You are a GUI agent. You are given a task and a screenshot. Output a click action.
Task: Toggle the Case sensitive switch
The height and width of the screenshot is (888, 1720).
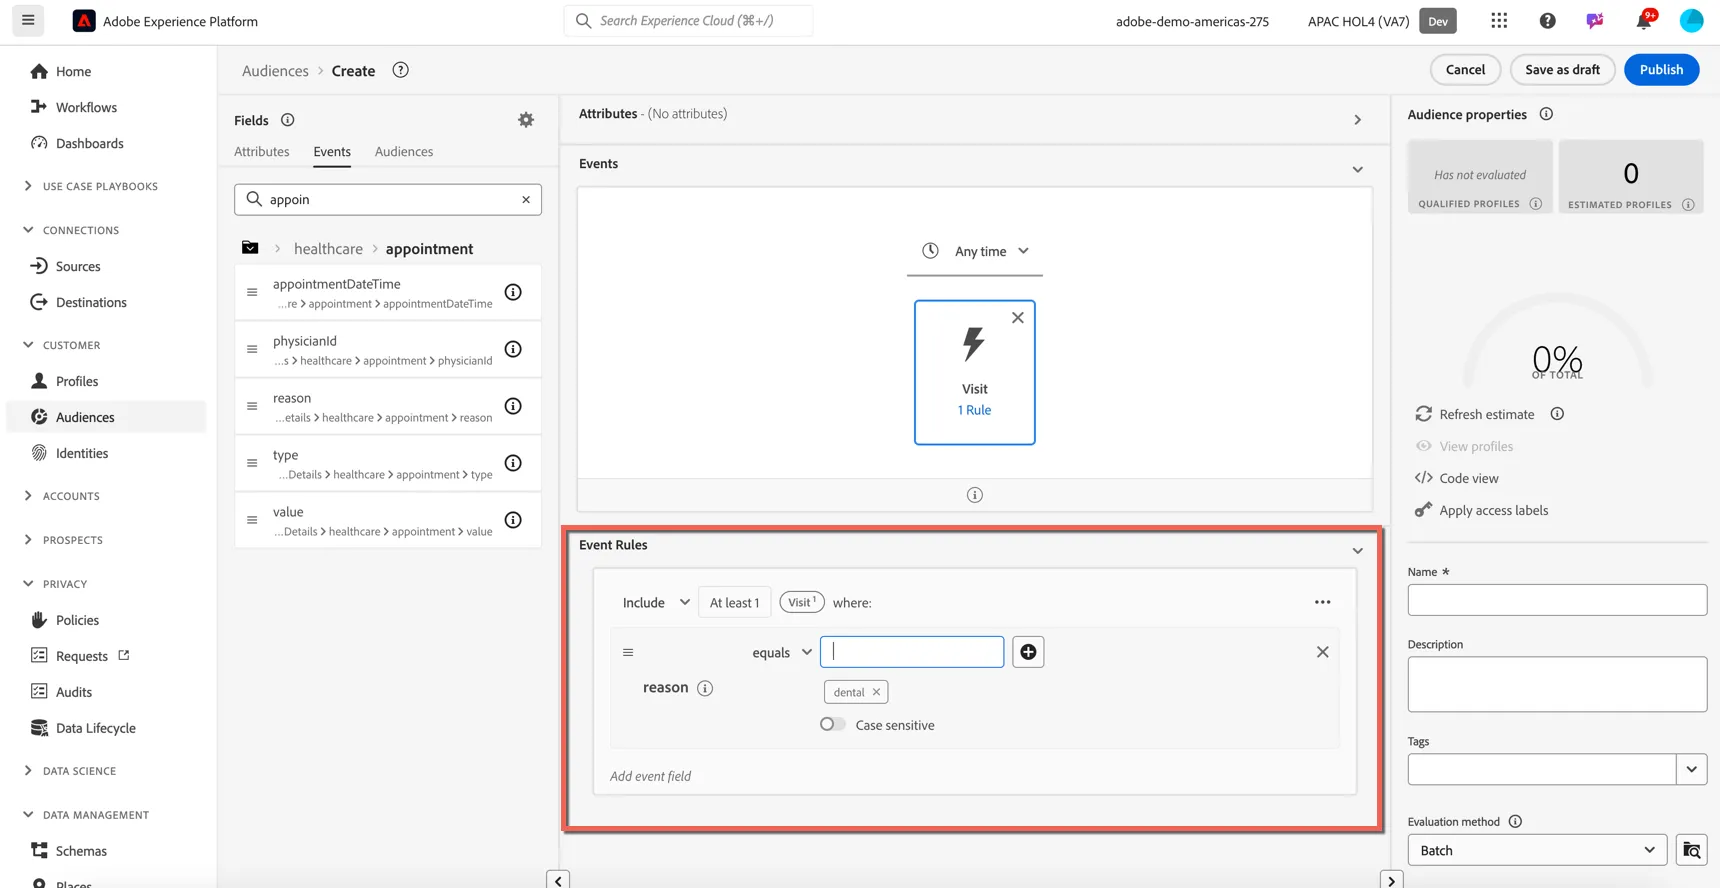pyautogui.click(x=832, y=725)
